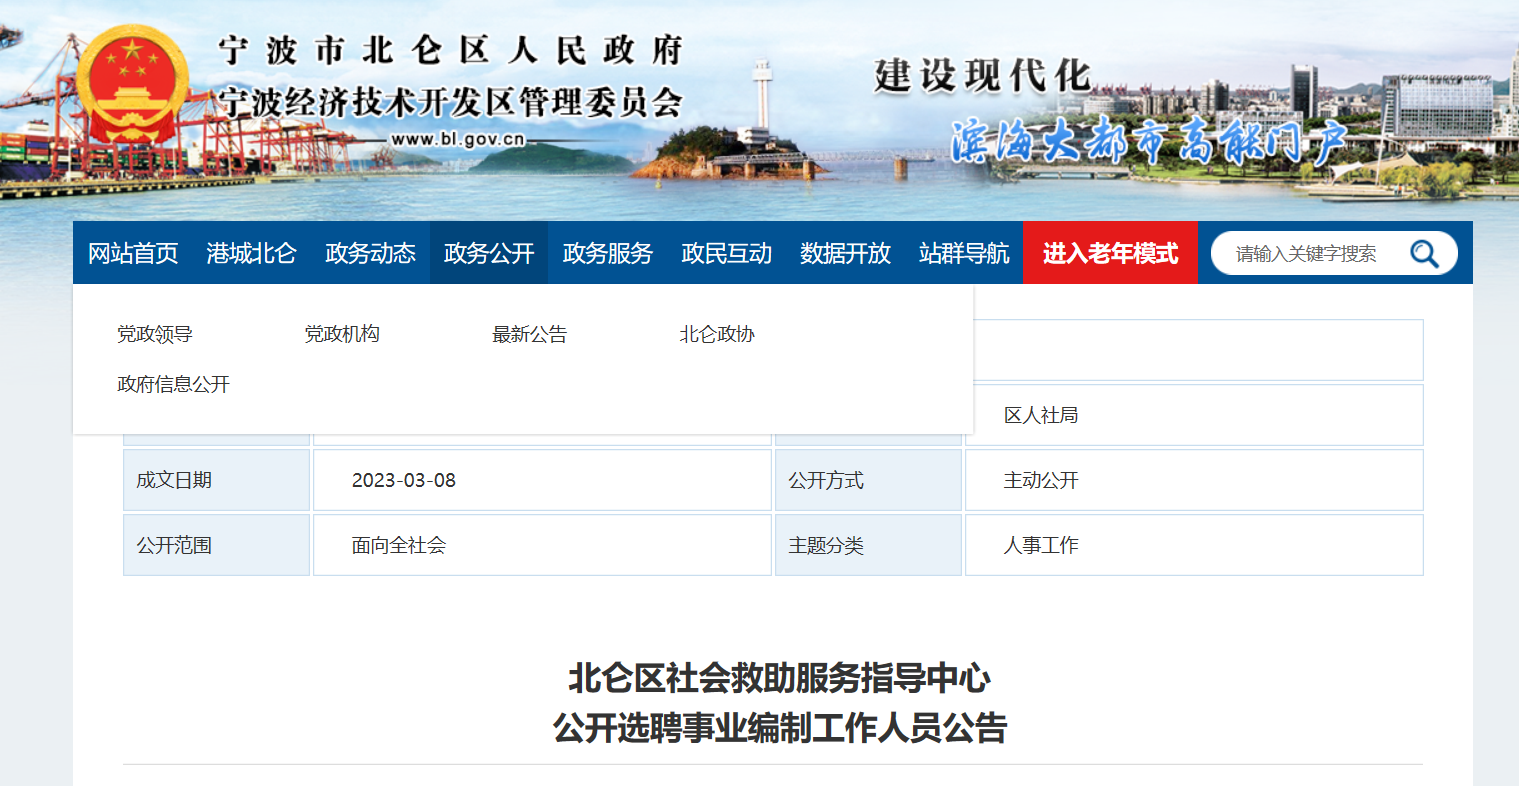Screen dimensions: 1519x786
Task: Open the 港城北仑 navigation menu
Action: [x=251, y=253]
